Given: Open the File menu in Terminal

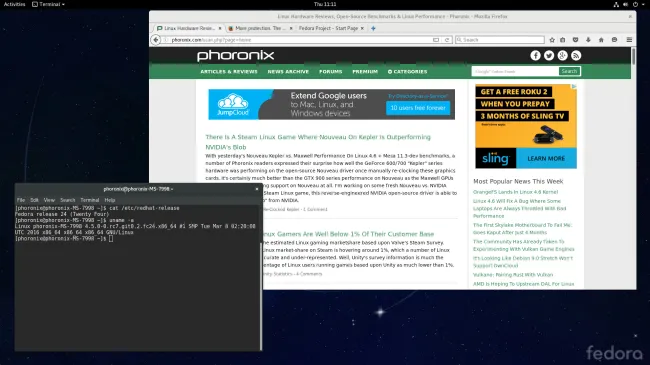Looking at the screenshot, I should point(21,200).
